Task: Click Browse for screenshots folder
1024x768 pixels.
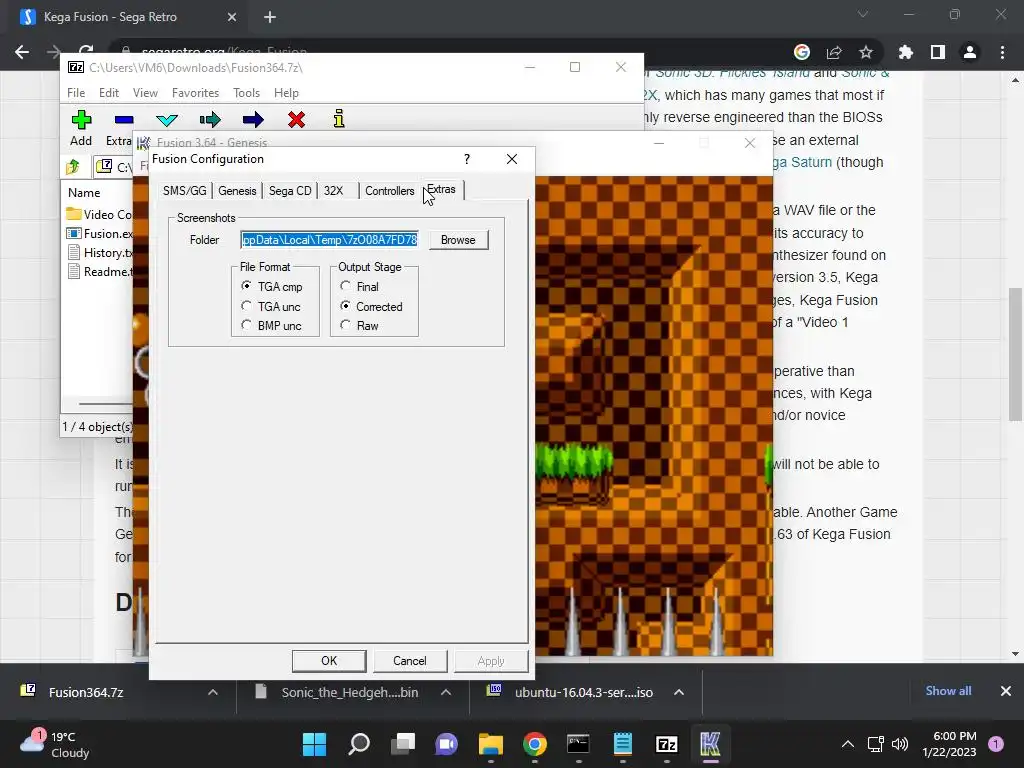Action: (x=458, y=240)
